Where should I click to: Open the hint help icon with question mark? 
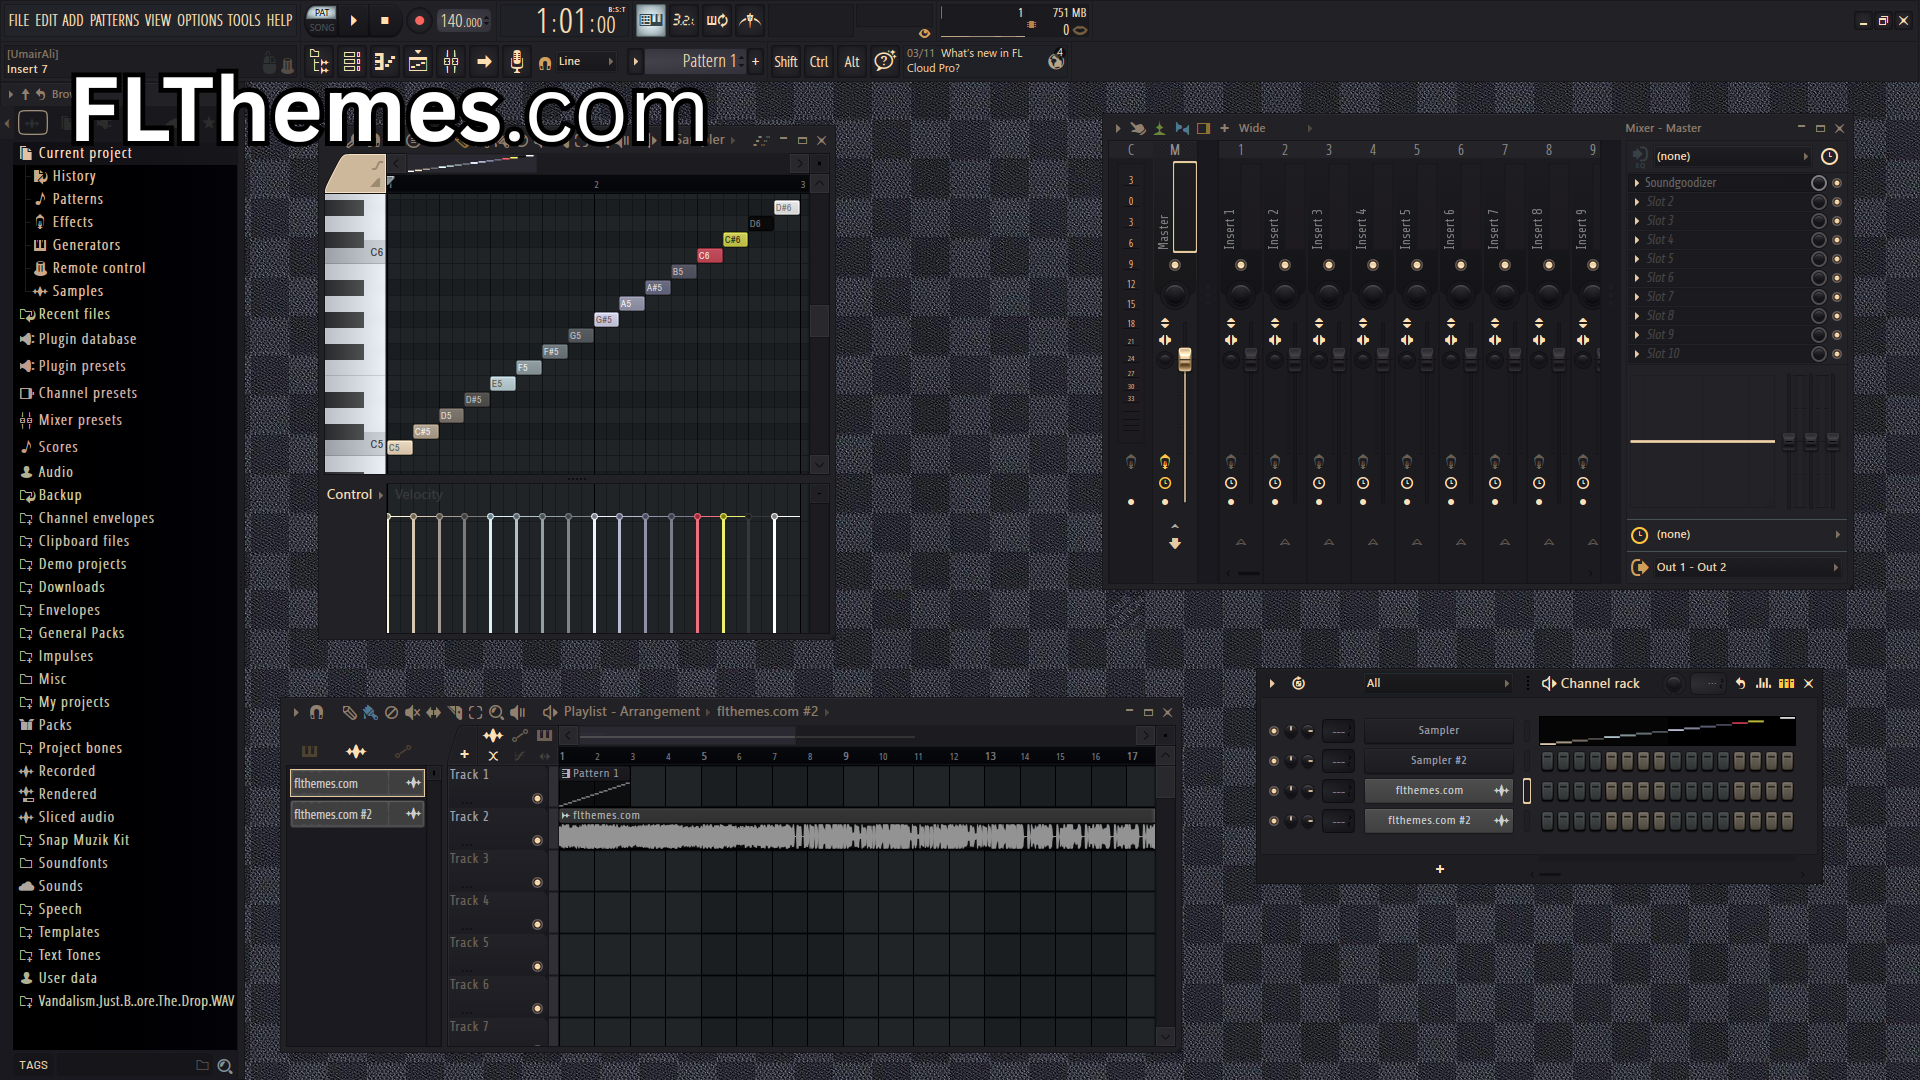click(884, 62)
